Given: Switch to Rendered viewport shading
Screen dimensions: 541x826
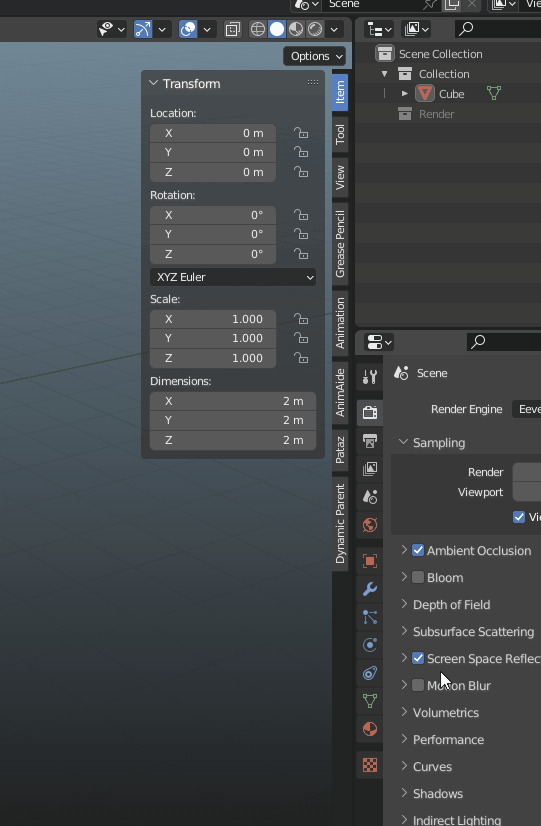Looking at the screenshot, I should coord(314,29).
